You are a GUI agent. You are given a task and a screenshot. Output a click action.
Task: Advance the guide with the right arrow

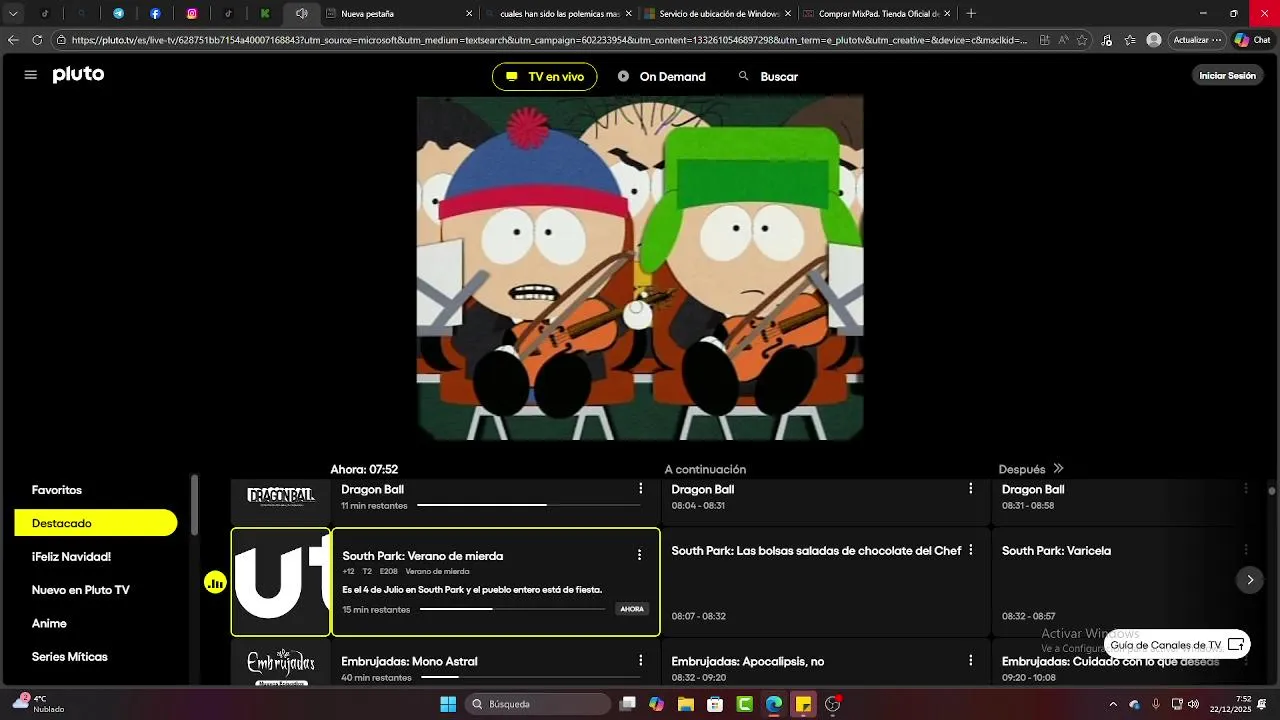1250,580
